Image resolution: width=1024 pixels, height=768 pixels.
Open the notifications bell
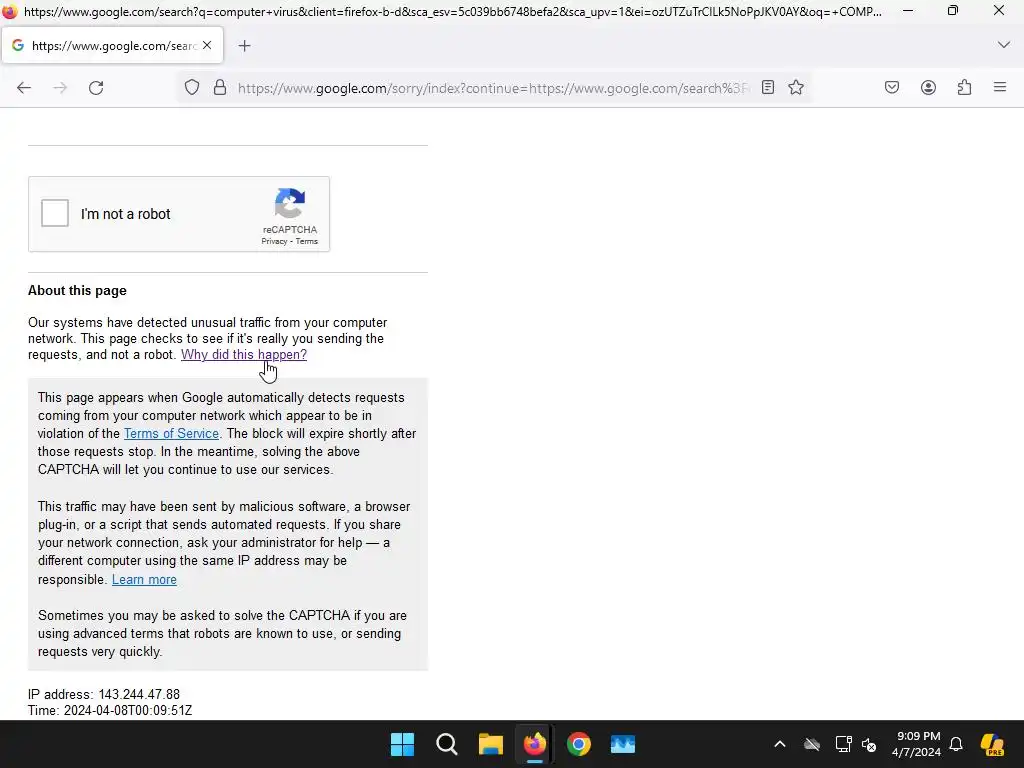click(x=956, y=744)
